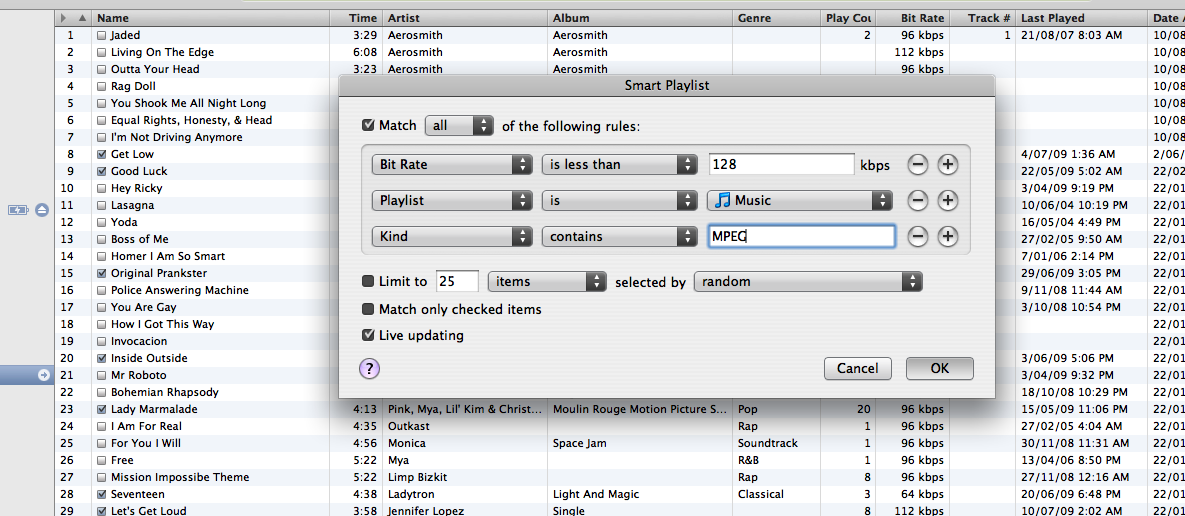
Task: Sort by the Play Count column header
Action: pyautogui.click(x=849, y=18)
